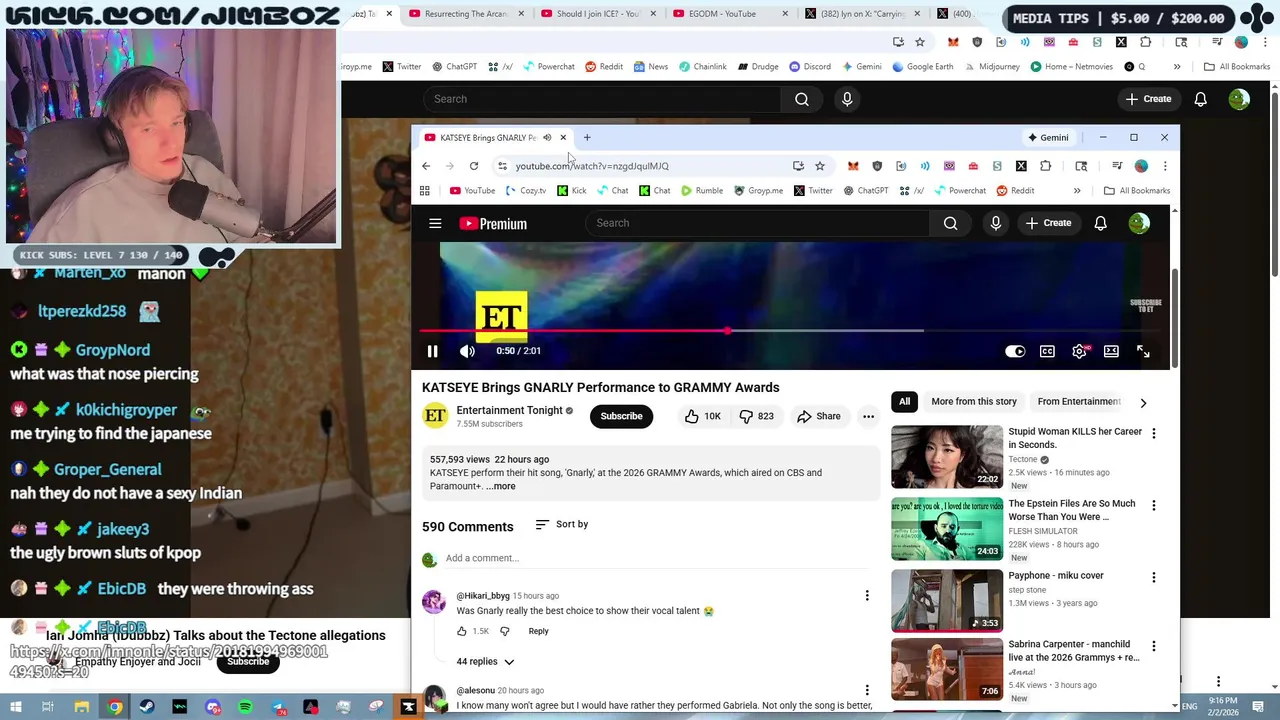Open Gemini button in front window title bar
Image resolution: width=1280 pixels, height=720 pixels.
[x=1048, y=137]
